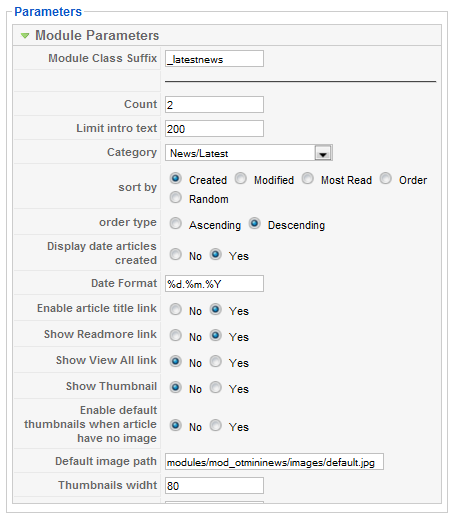Screen dimensions: 454x521
Task: Open the Category dropdown arrow
Action: (323, 153)
